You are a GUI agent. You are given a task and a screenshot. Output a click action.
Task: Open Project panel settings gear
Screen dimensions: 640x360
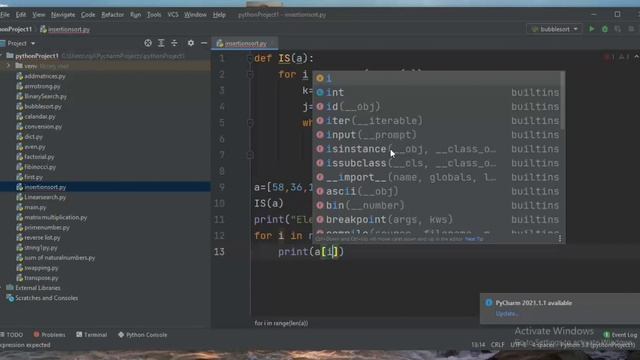tap(191, 43)
